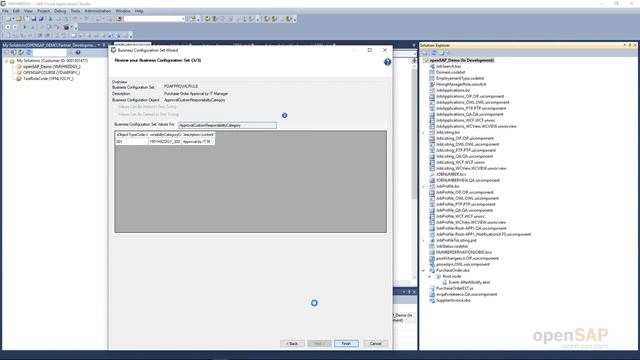Collapse the Root.node tree item

pyautogui.click(x=429, y=276)
